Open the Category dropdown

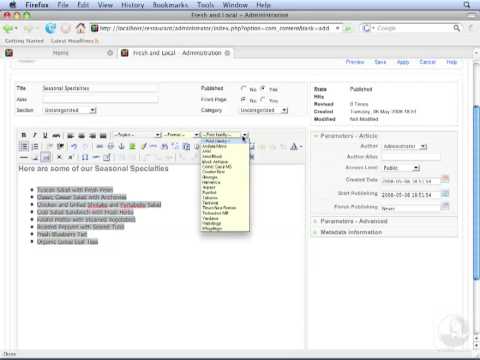tap(264, 110)
